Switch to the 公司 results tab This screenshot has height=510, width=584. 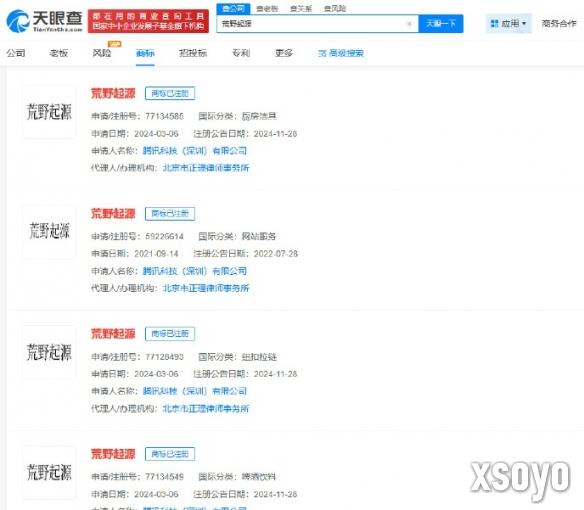pos(16,53)
